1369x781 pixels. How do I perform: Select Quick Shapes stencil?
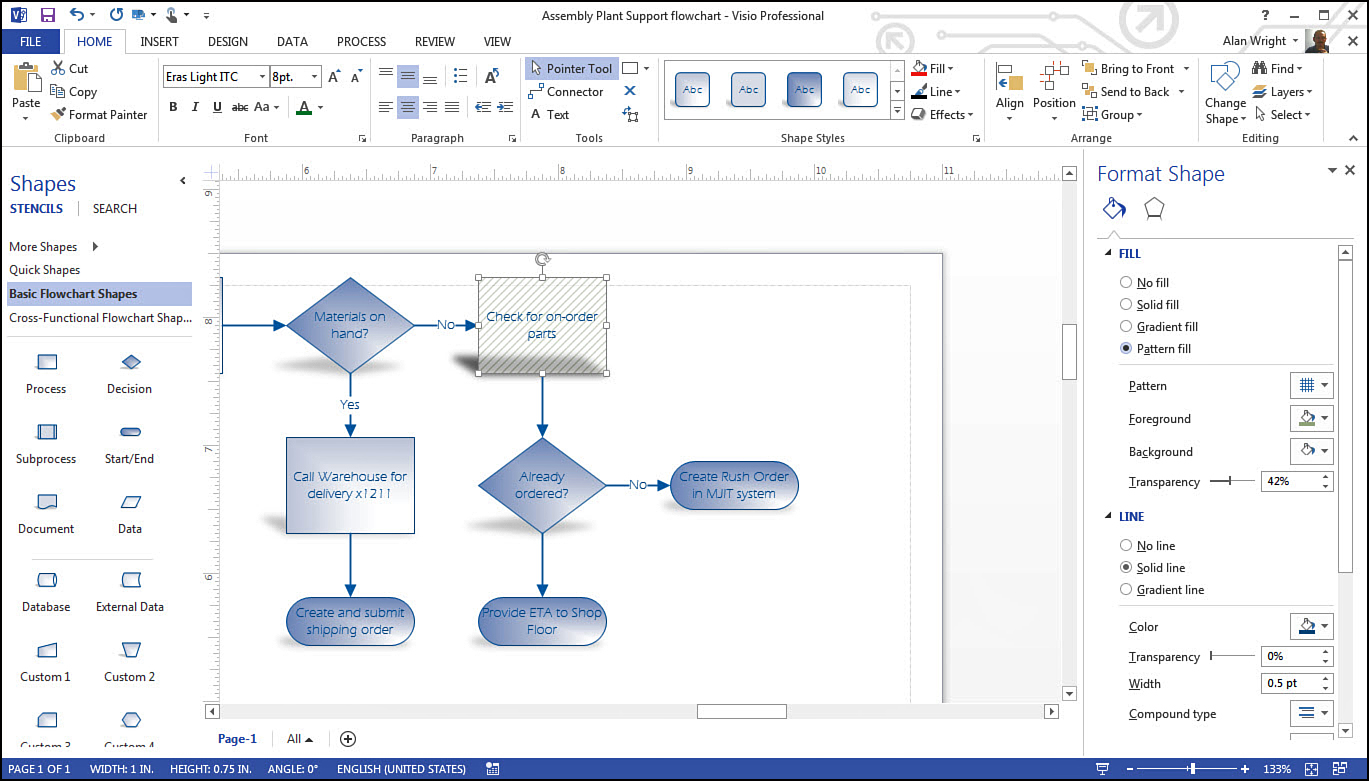point(45,270)
